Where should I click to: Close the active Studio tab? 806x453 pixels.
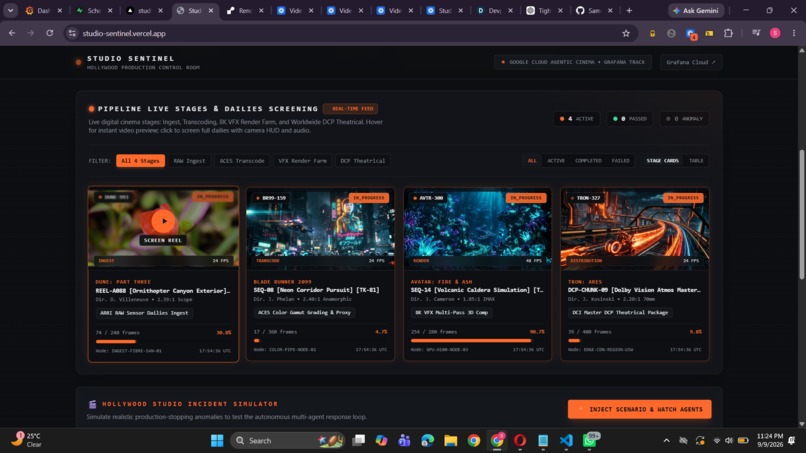pos(211,10)
